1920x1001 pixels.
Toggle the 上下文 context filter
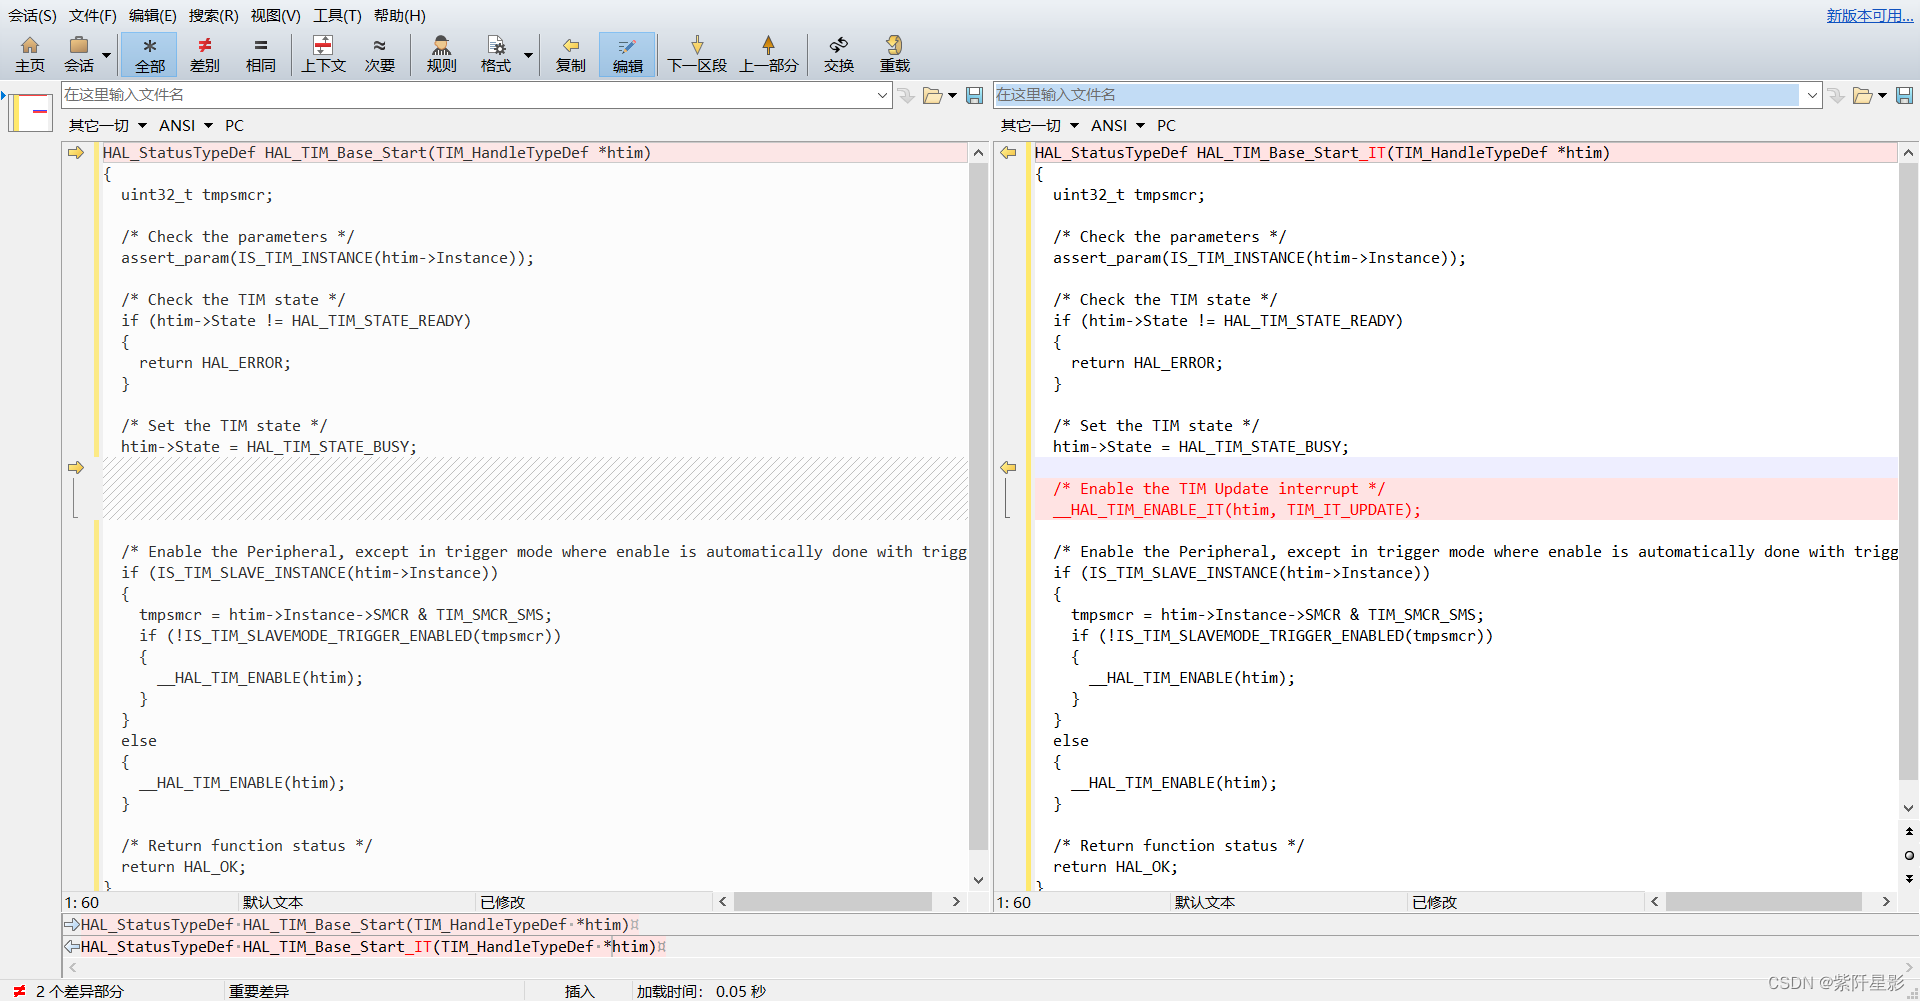[323, 55]
